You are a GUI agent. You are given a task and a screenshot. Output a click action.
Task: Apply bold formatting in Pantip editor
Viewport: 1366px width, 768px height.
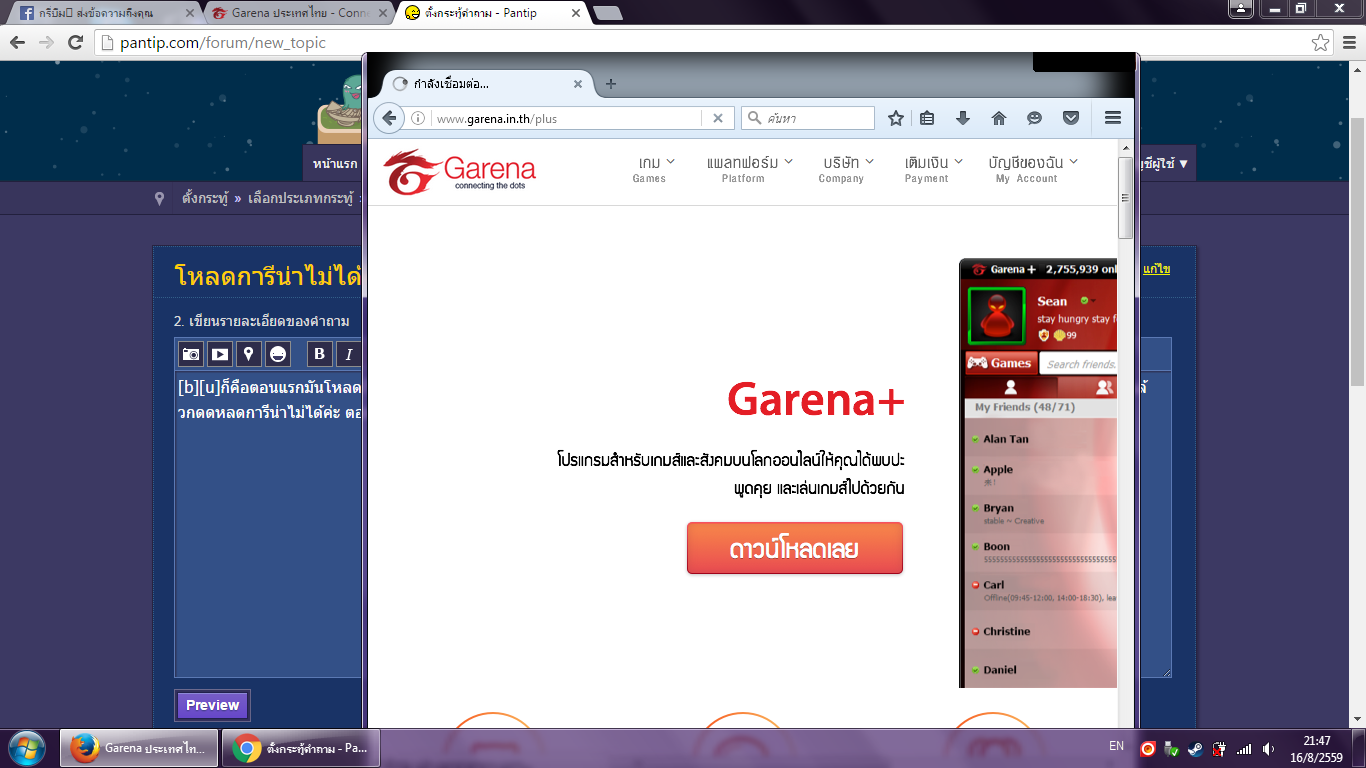[x=319, y=353]
